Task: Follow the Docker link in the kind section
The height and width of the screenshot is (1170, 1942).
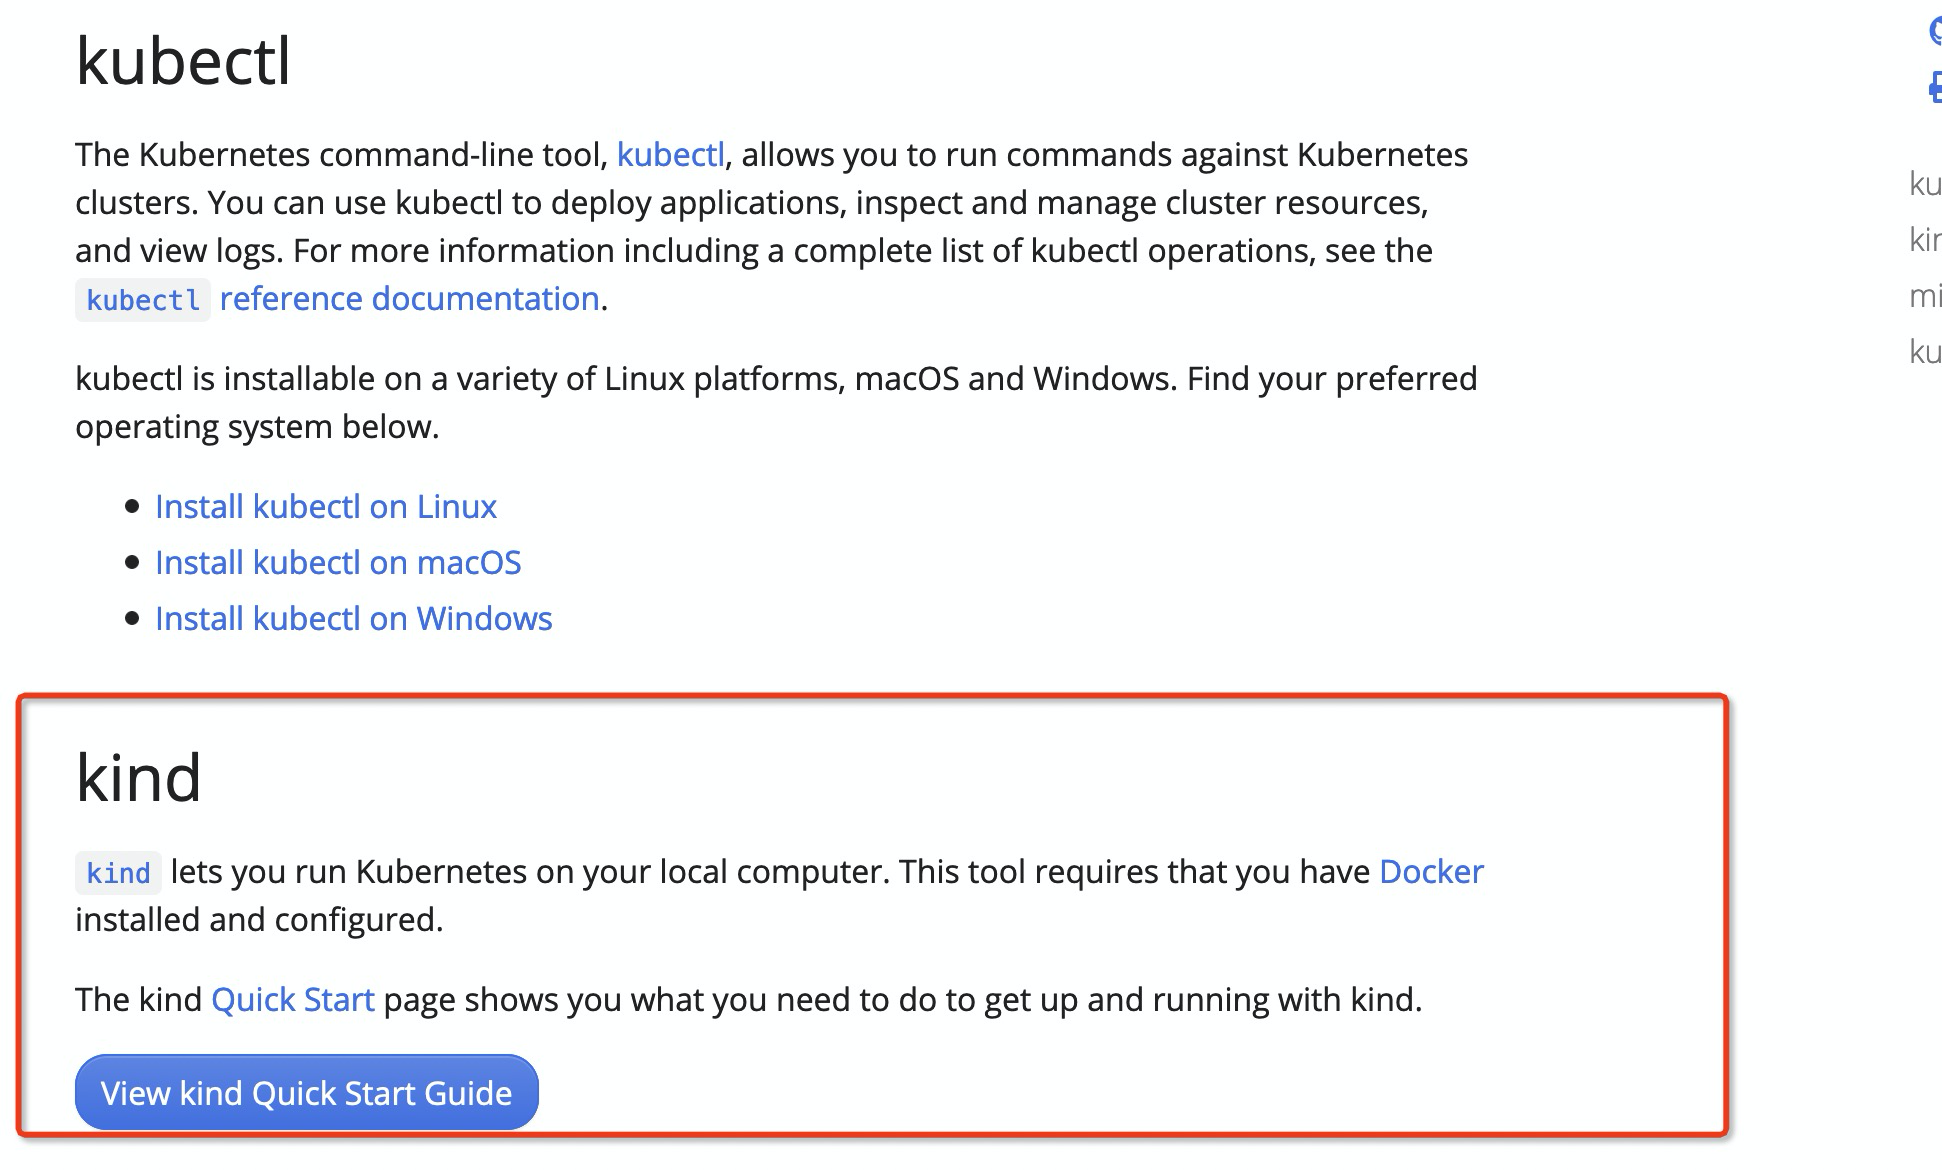Action: pyautogui.click(x=1431, y=872)
